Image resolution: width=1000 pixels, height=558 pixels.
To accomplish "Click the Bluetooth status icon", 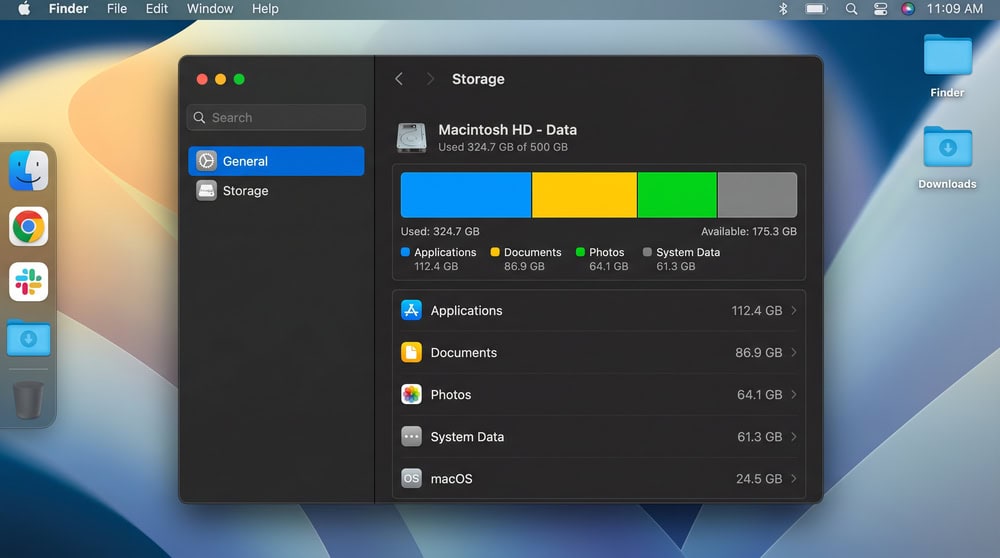I will pyautogui.click(x=783, y=9).
